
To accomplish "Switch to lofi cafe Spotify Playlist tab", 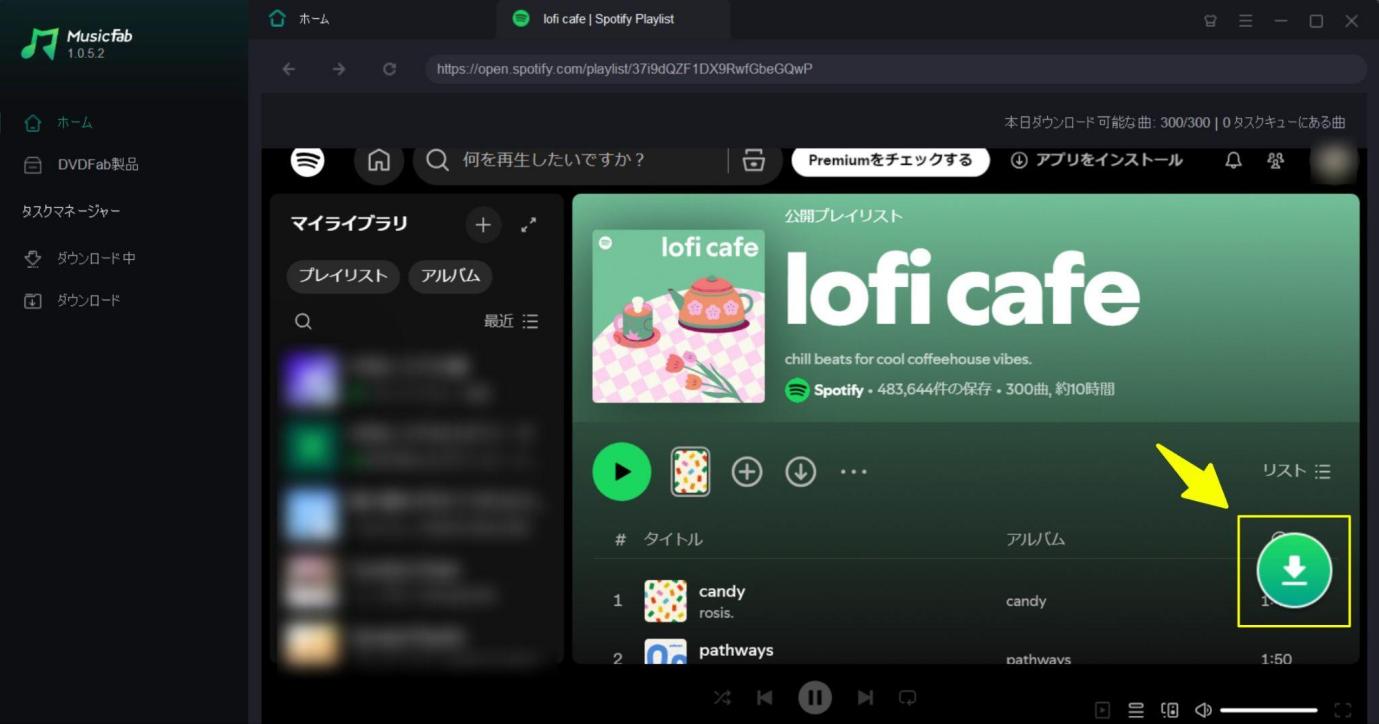I will tap(613, 19).
